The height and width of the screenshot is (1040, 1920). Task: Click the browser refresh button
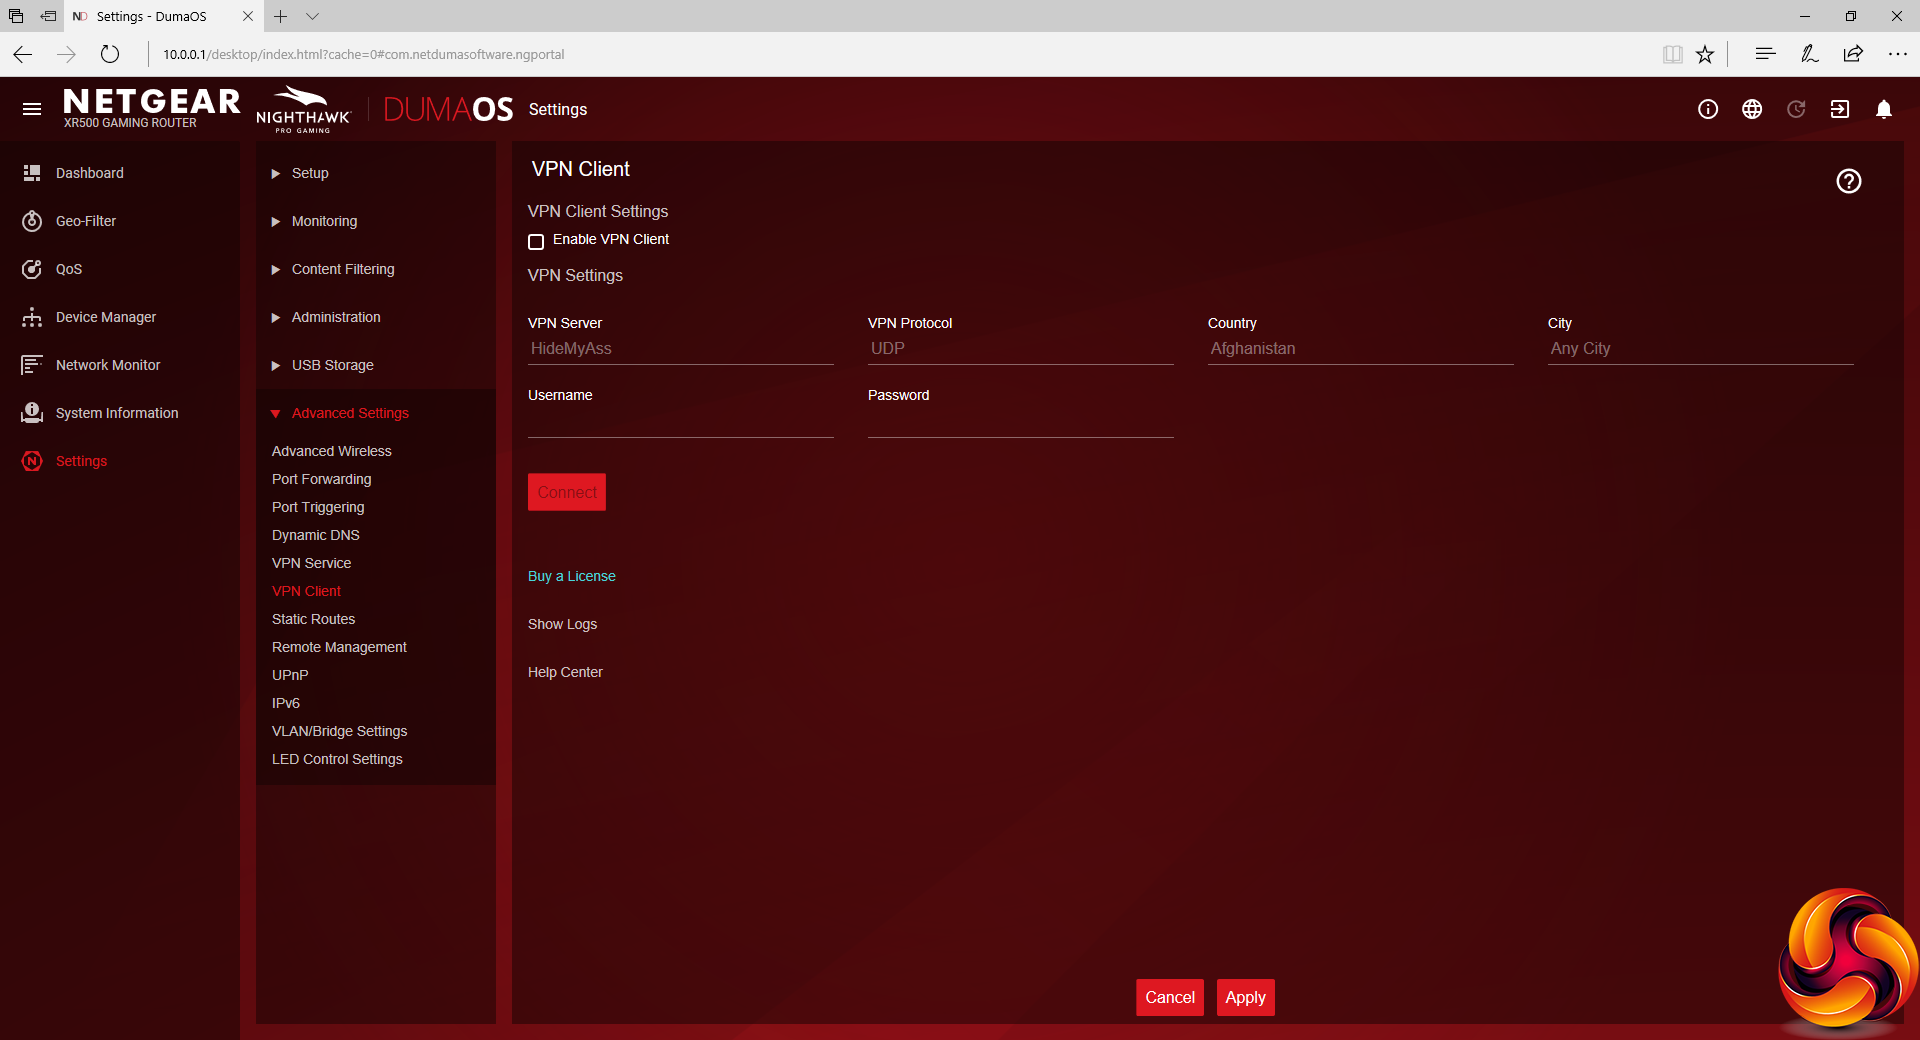pos(110,54)
